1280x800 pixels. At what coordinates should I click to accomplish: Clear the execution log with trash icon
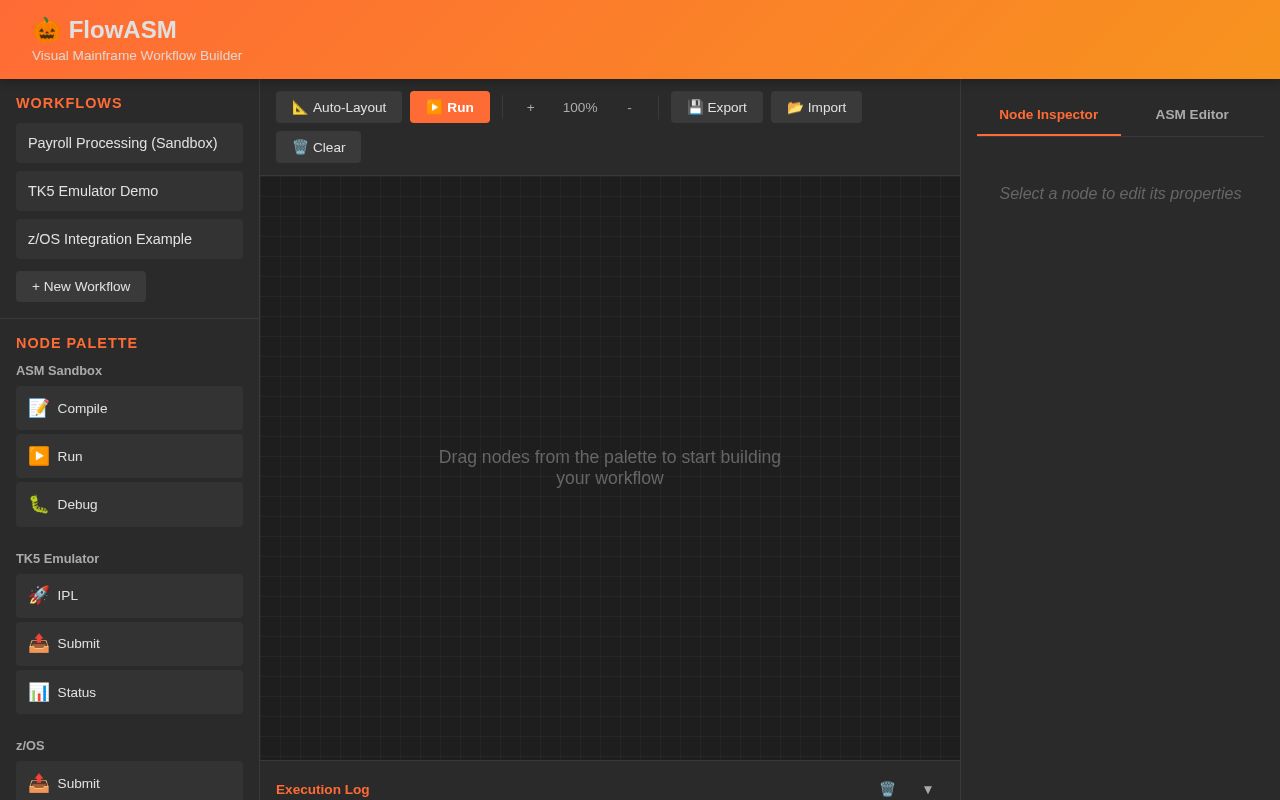point(887,789)
